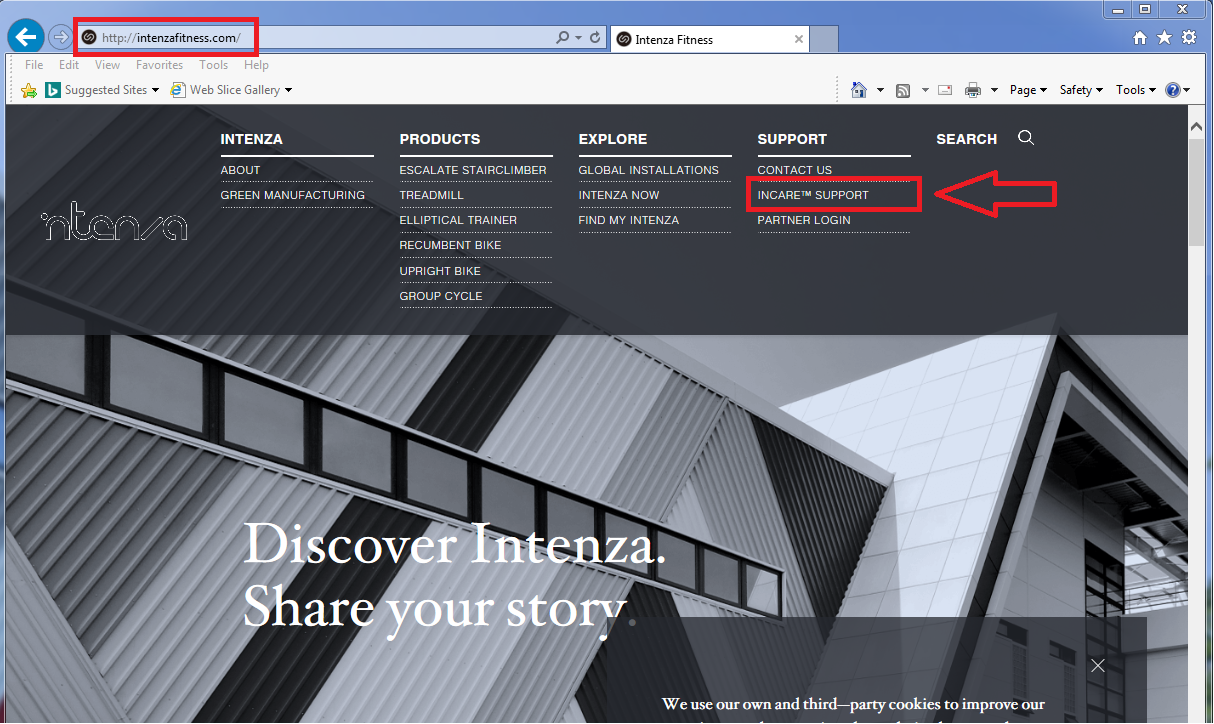Open the INTENZA NOW link
The width and height of the screenshot is (1214, 724).
click(x=619, y=195)
